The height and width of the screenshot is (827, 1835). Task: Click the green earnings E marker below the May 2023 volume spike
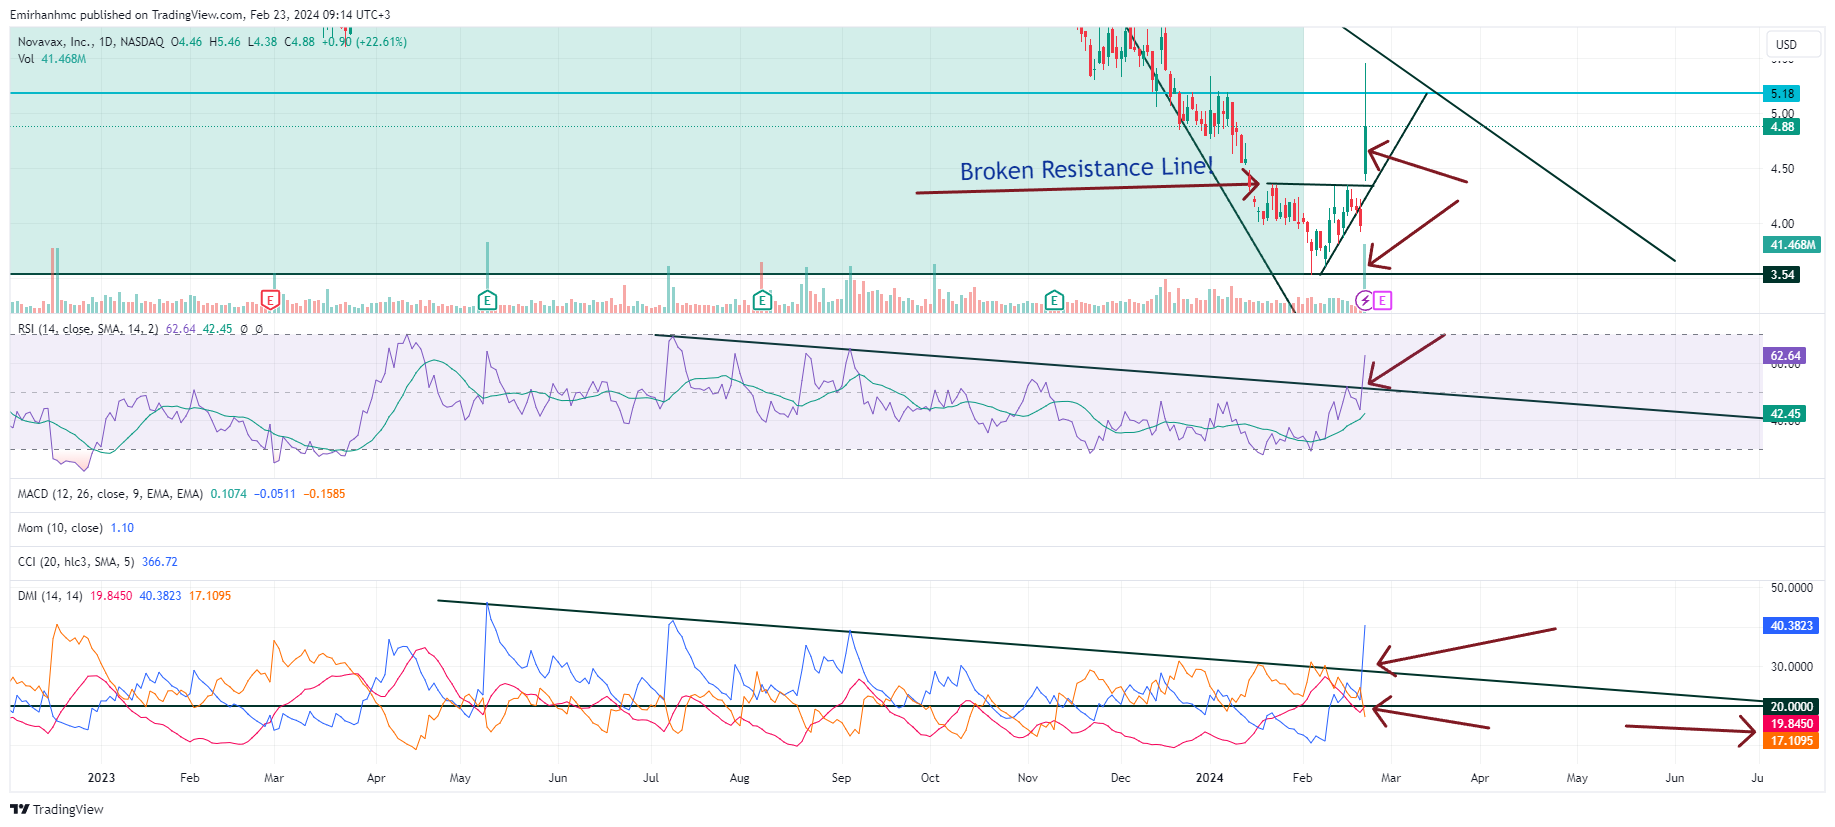[487, 300]
